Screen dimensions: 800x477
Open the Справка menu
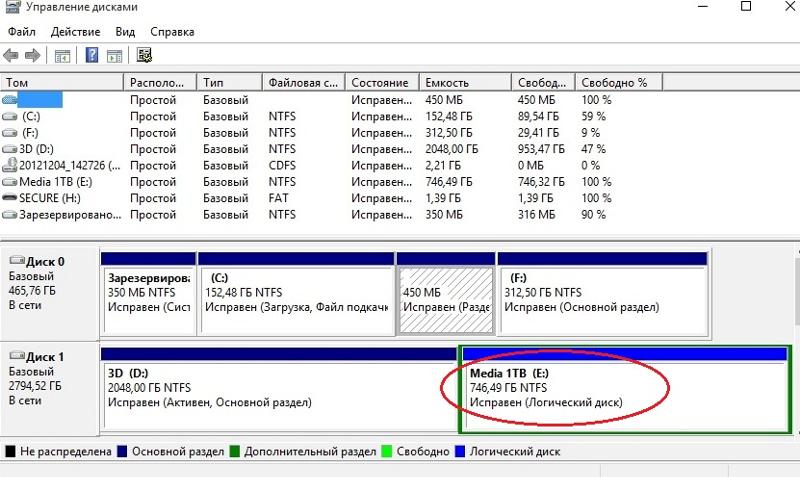(172, 32)
